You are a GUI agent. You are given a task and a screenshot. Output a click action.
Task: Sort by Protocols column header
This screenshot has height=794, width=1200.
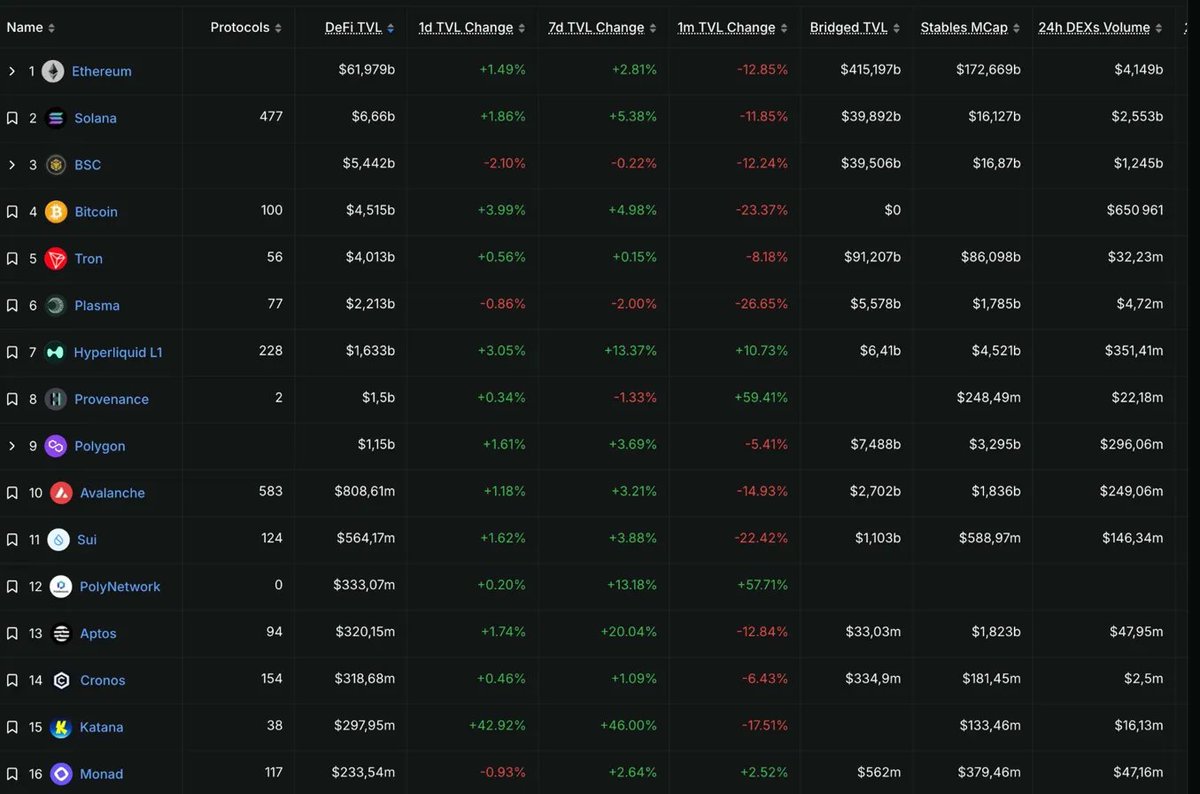pyautogui.click(x=246, y=28)
